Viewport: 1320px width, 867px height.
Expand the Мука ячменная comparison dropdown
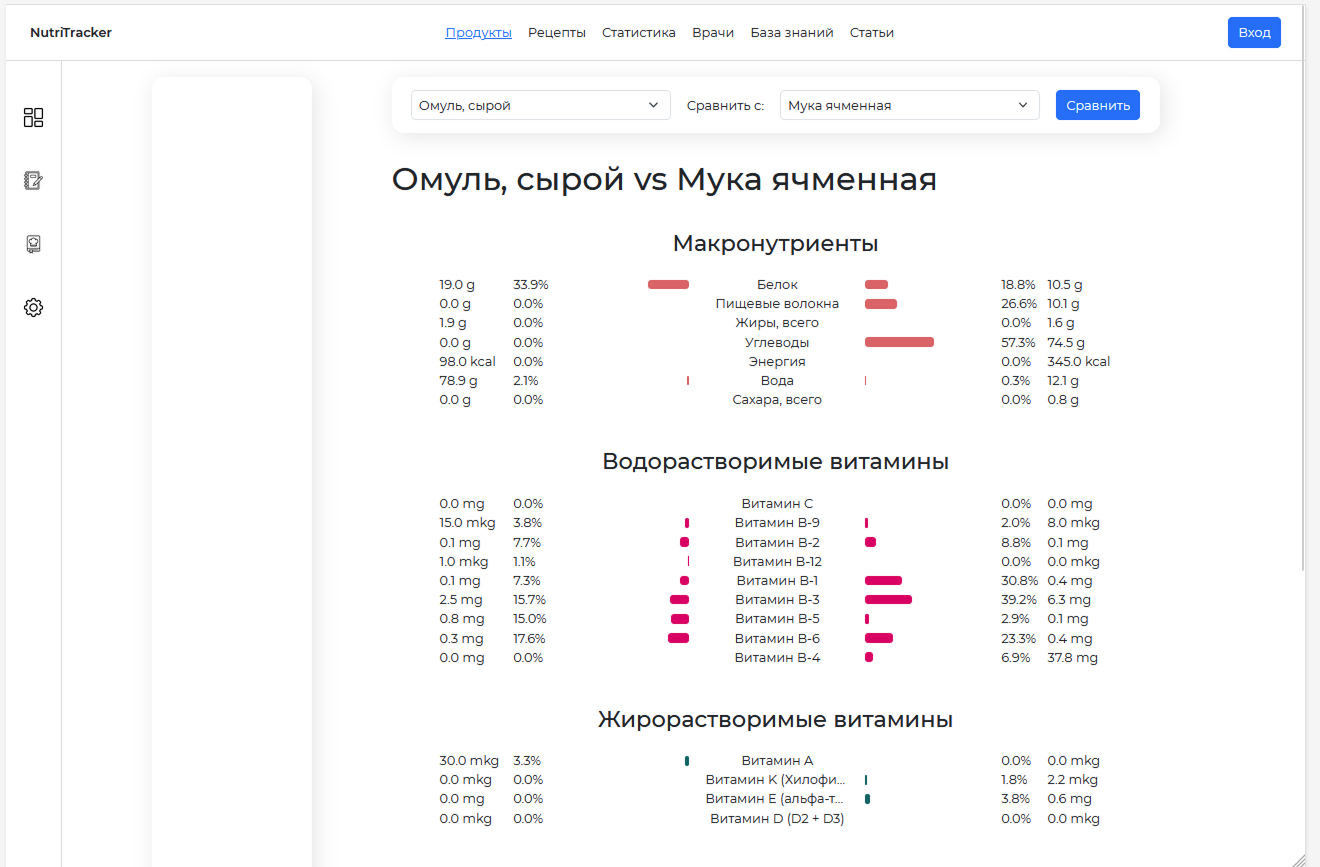pyautogui.click(x=910, y=105)
